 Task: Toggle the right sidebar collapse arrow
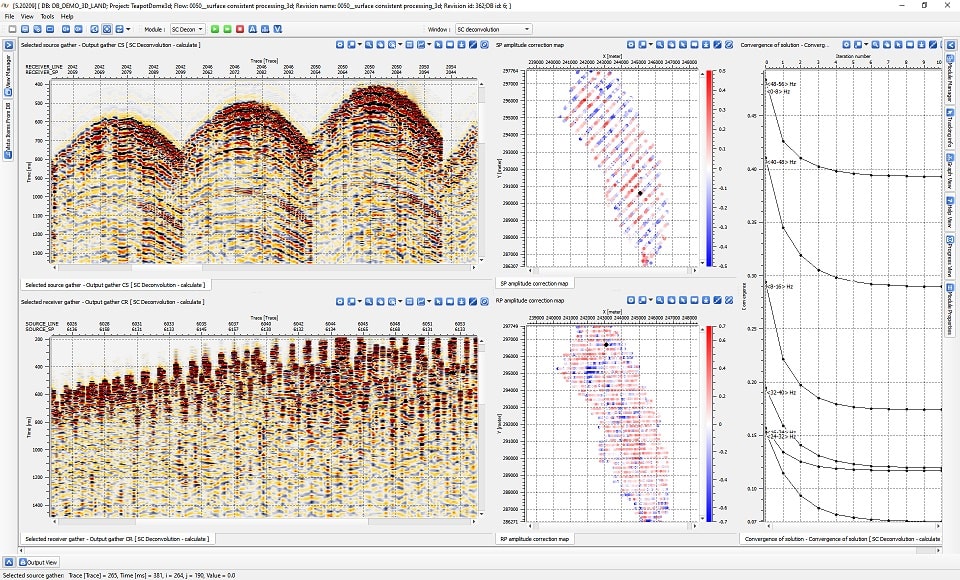(951, 45)
